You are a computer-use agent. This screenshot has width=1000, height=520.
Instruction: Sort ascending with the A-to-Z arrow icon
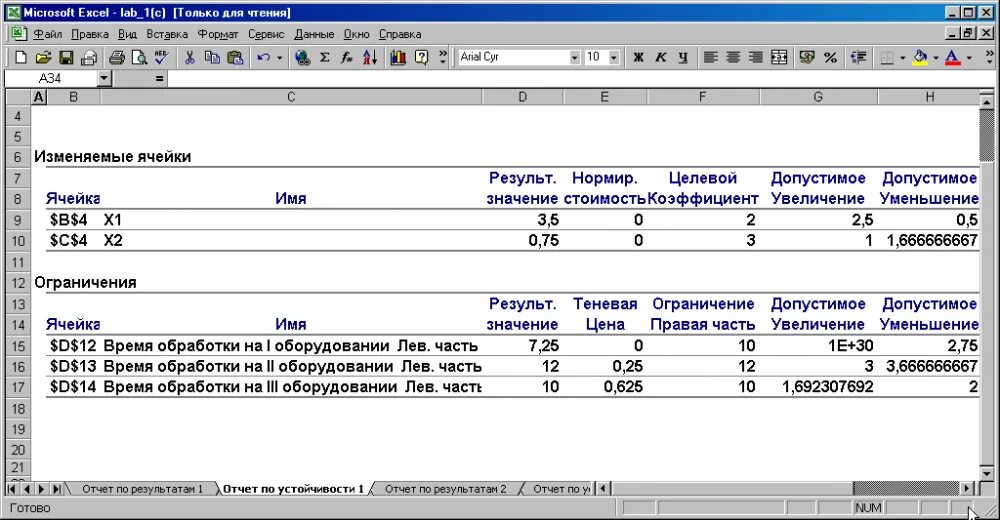(x=370, y=57)
